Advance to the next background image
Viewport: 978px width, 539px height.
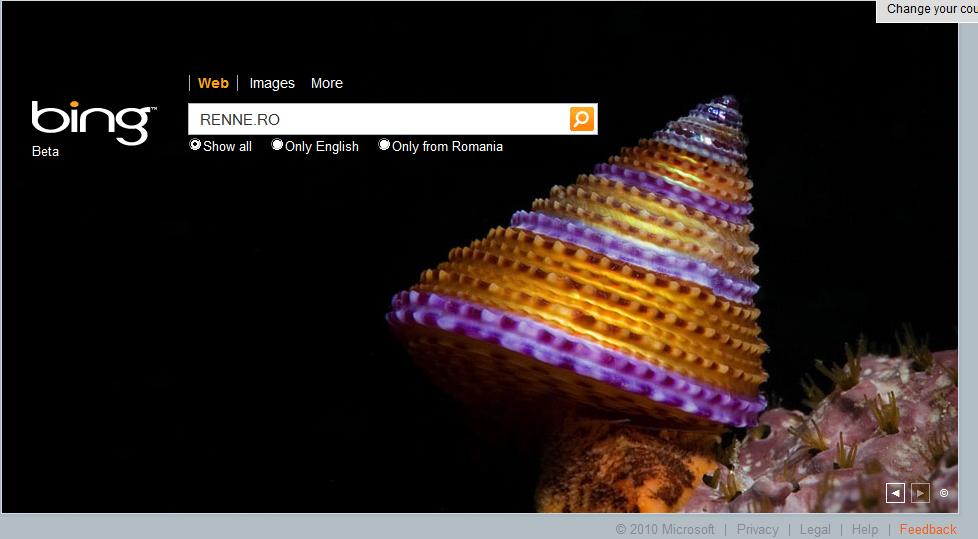coord(920,492)
